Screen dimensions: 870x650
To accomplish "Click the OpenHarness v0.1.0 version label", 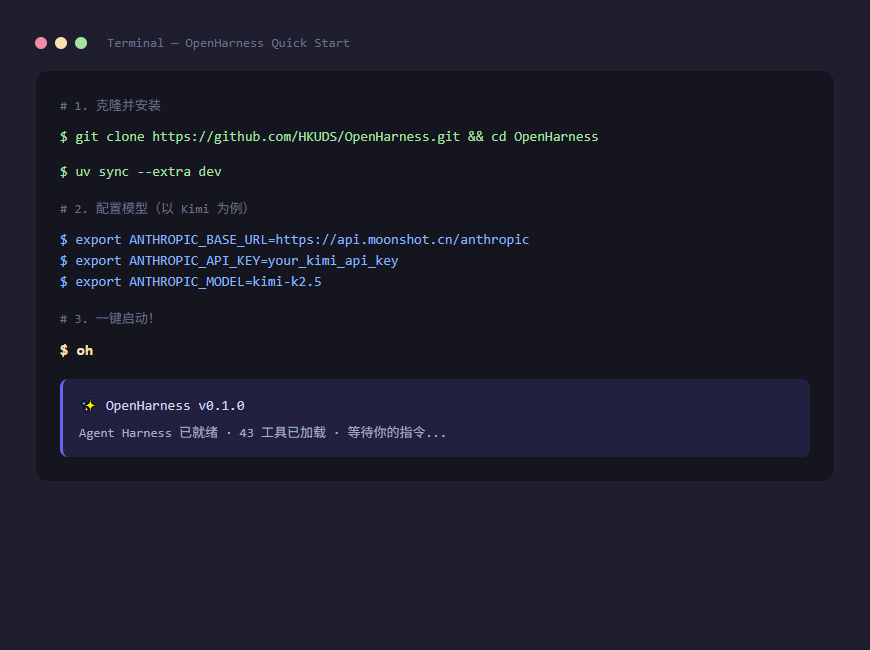I will point(176,405).
